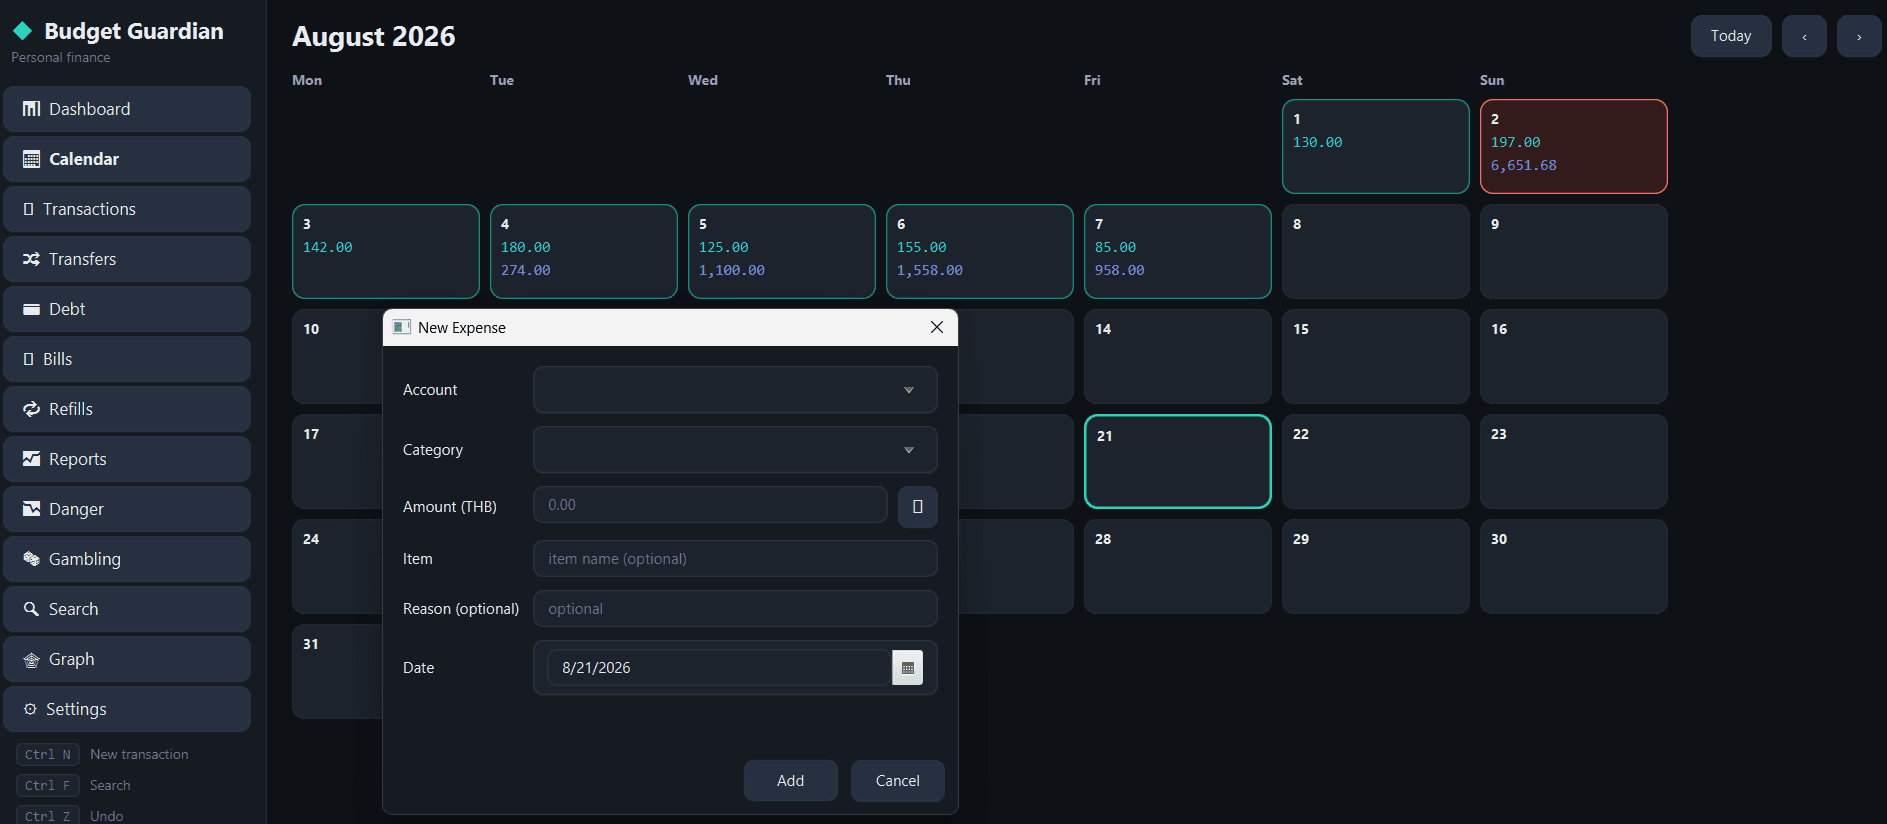
Task: Open the date picker calendar icon
Action: click(x=907, y=668)
